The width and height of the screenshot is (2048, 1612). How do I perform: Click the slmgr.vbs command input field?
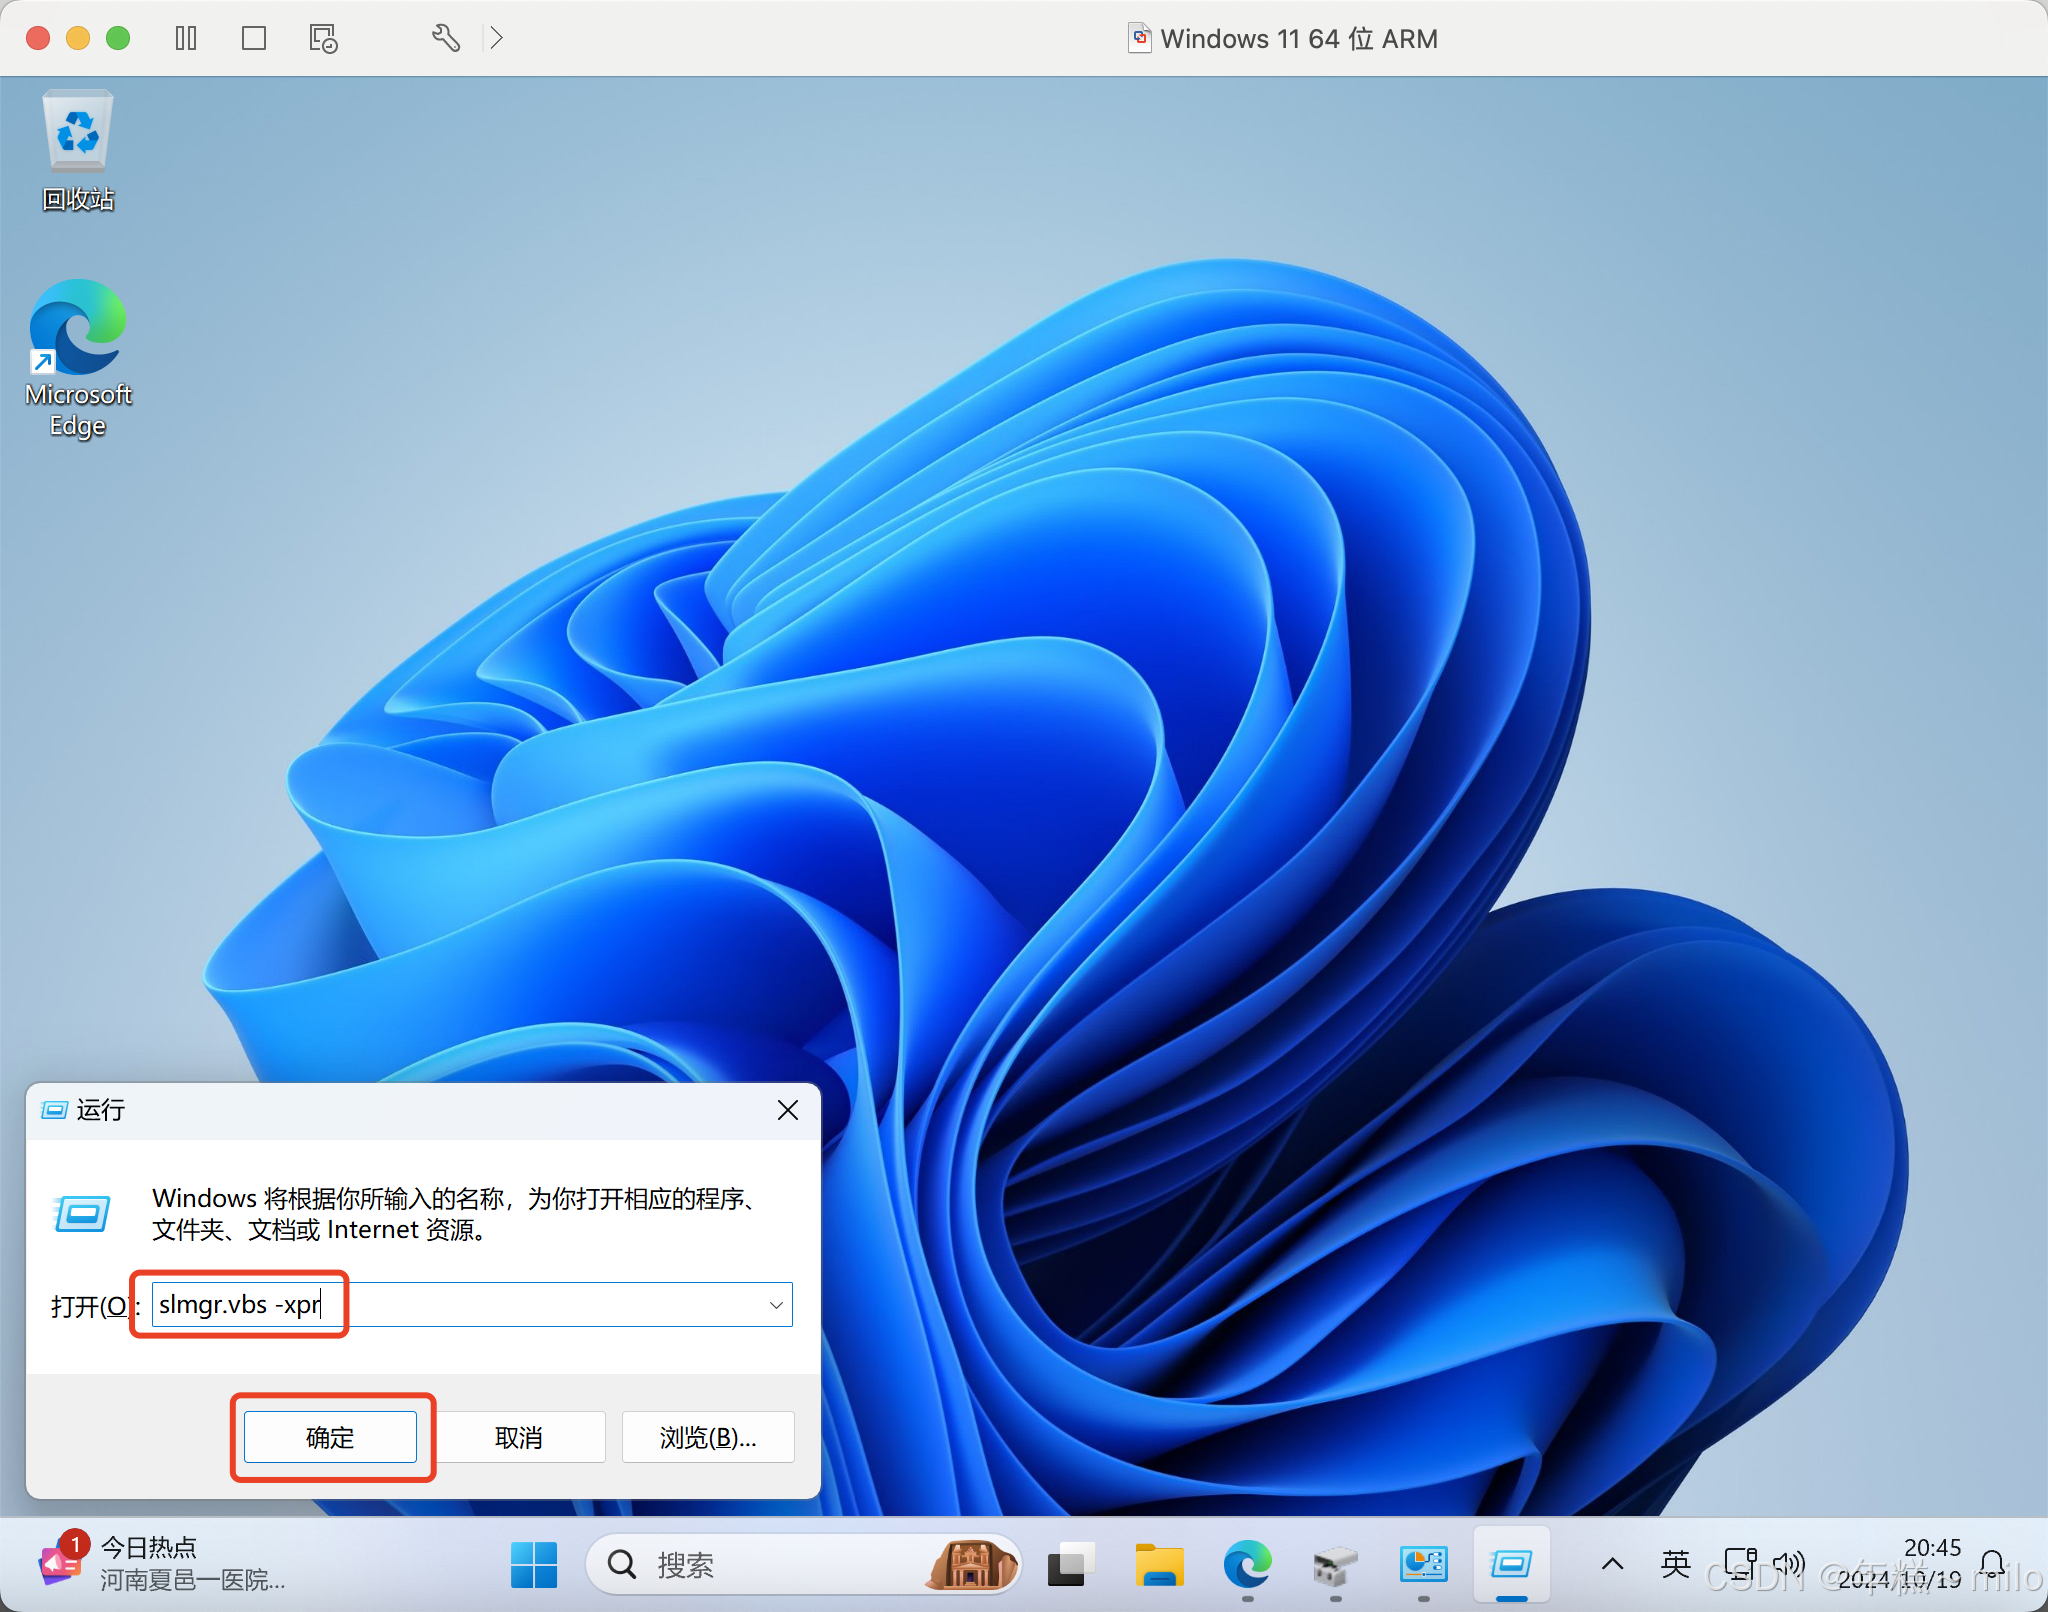pos(460,1305)
